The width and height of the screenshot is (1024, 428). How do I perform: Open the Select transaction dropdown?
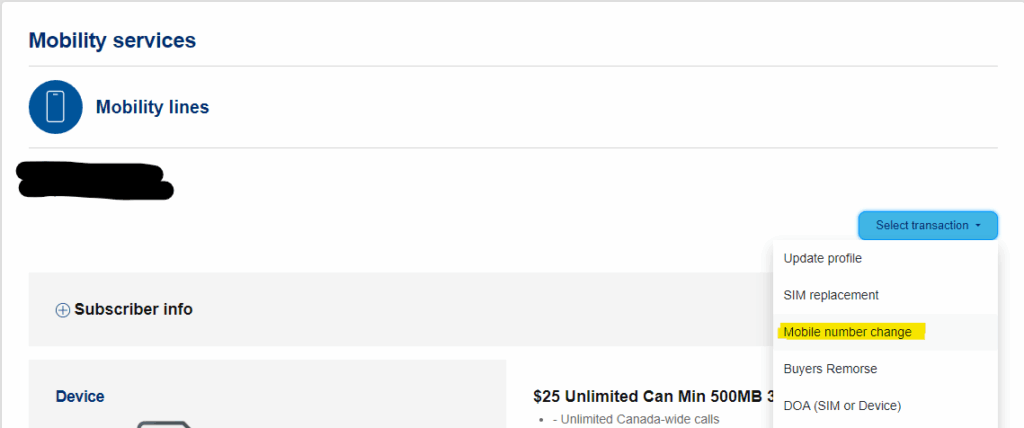pyautogui.click(x=927, y=226)
